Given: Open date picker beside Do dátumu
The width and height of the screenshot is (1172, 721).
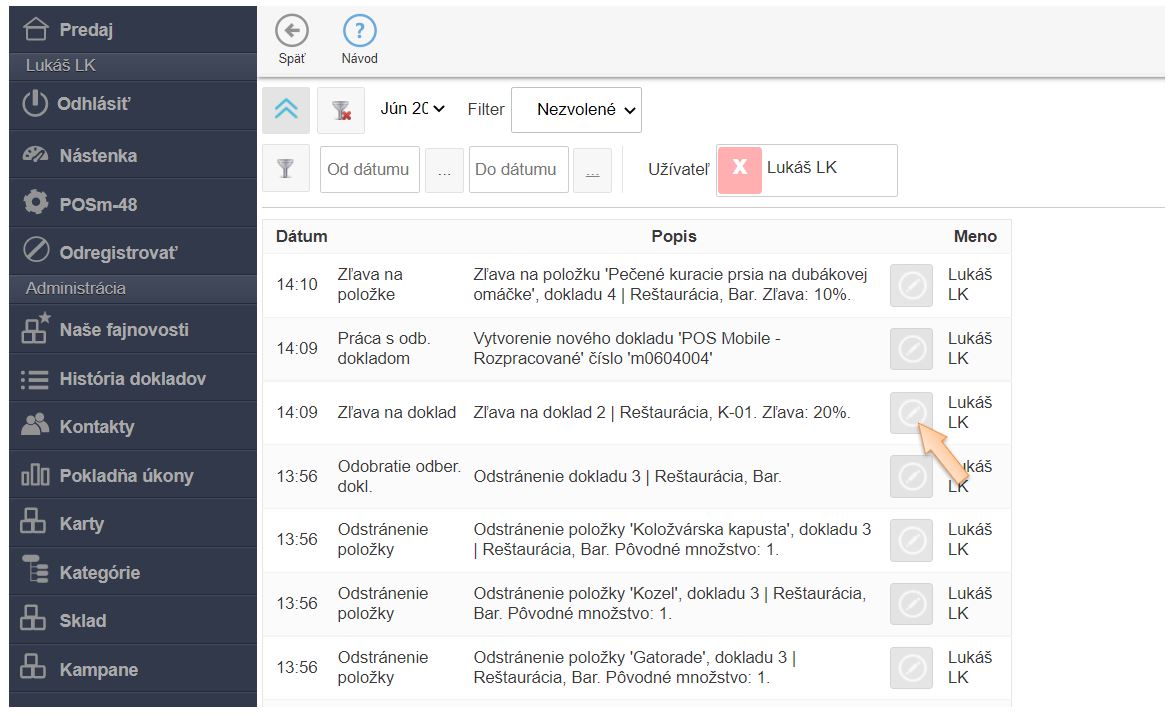Looking at the screenshot, I should click(592, 170).
